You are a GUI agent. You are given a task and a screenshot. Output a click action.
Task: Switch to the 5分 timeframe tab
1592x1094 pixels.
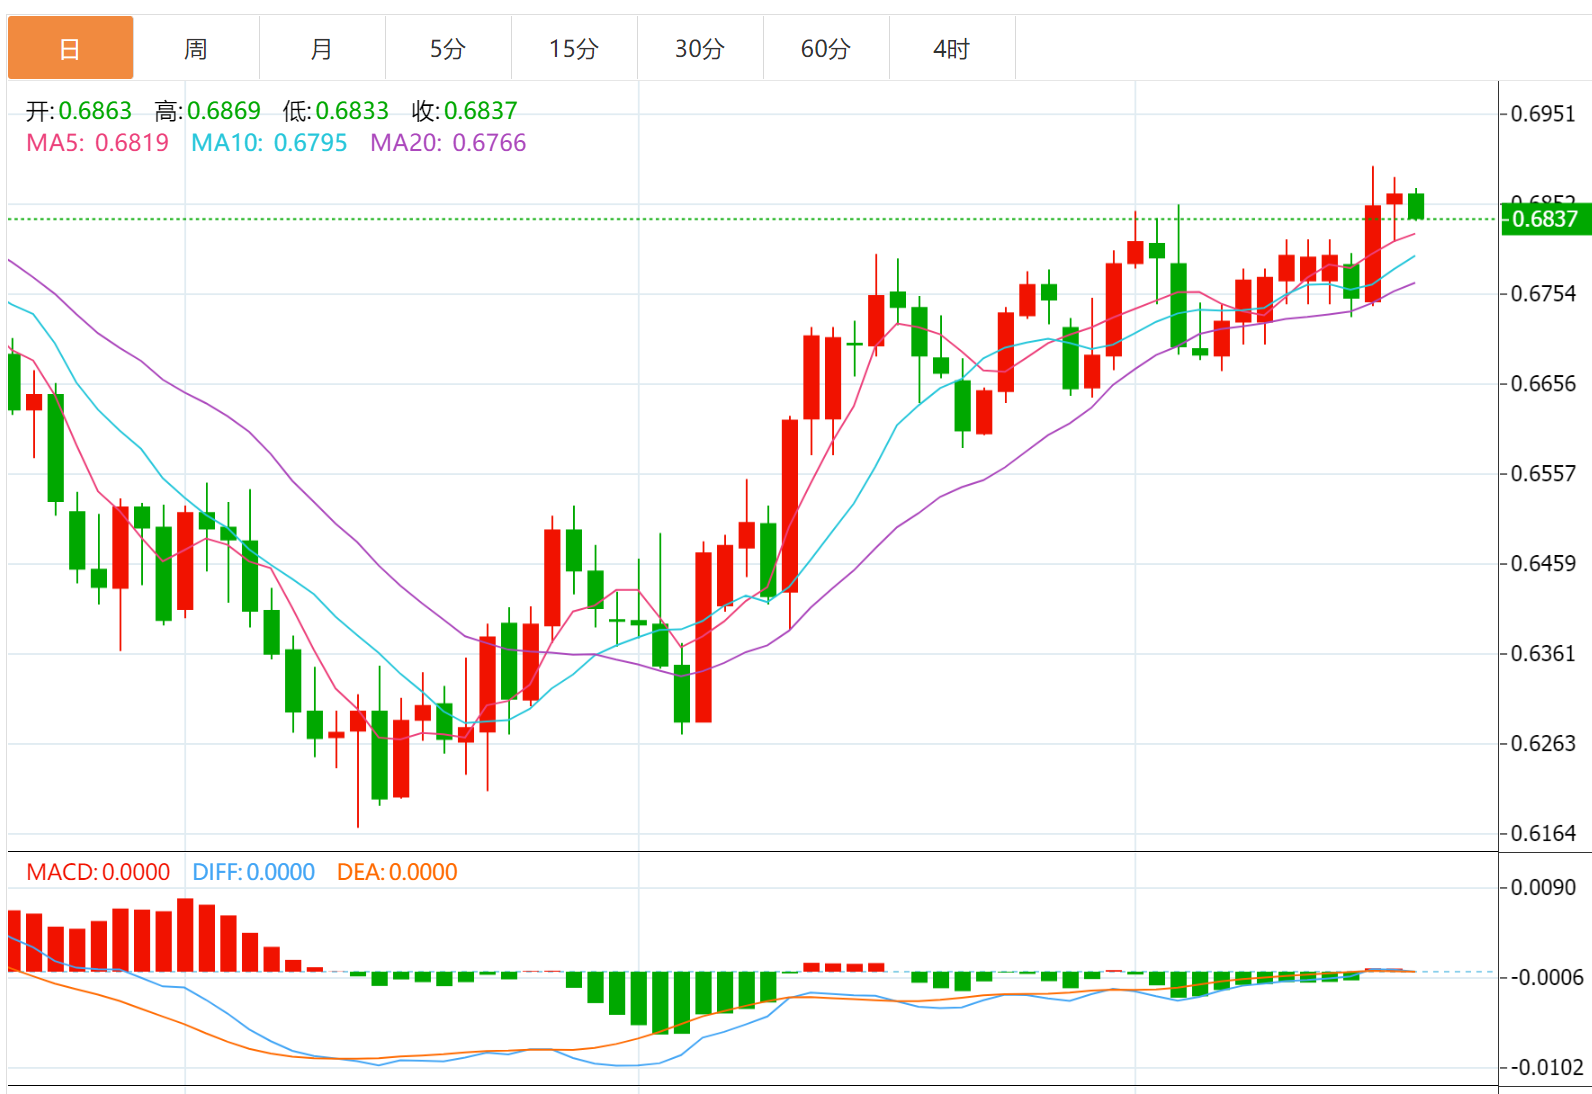click(448, 48)
